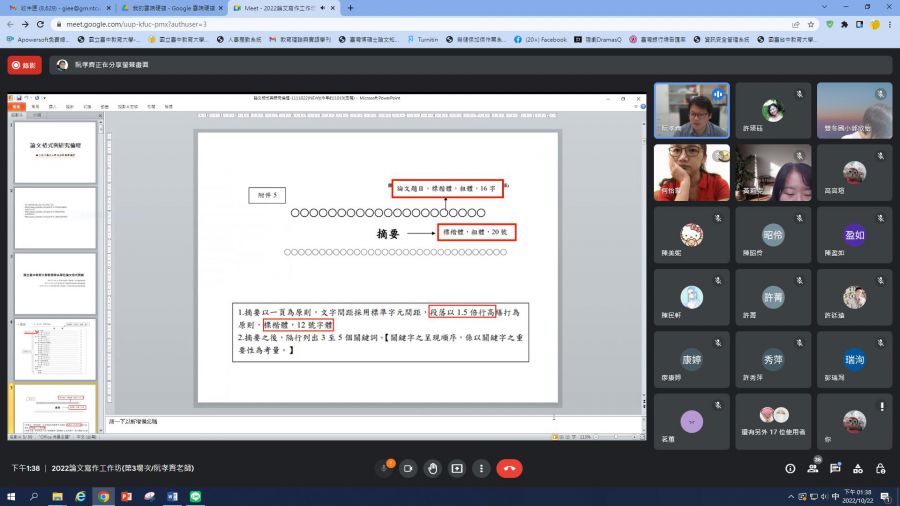Open PowerPoint from the Windows taskbar

click(x=127, y=496)
